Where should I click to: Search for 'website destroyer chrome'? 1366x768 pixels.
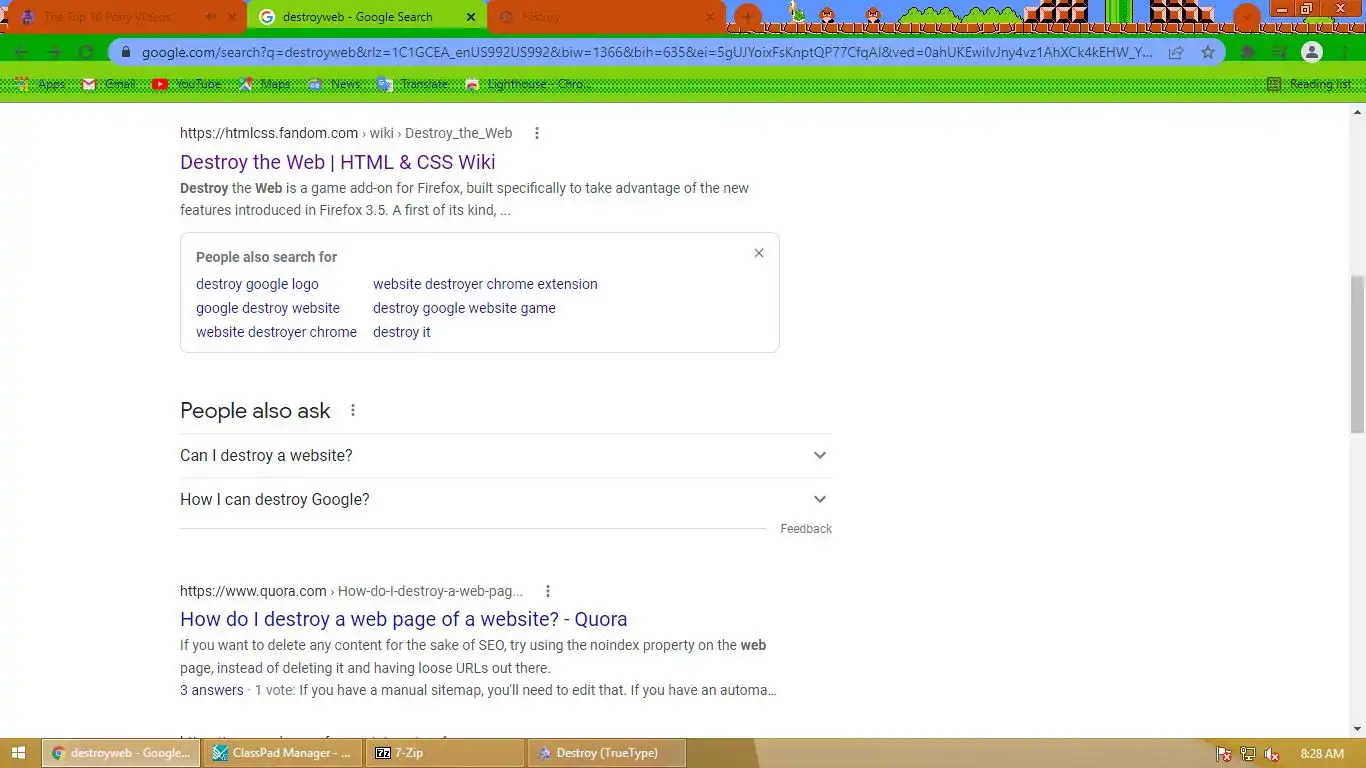pyautogui.click(x=276, y=332)
